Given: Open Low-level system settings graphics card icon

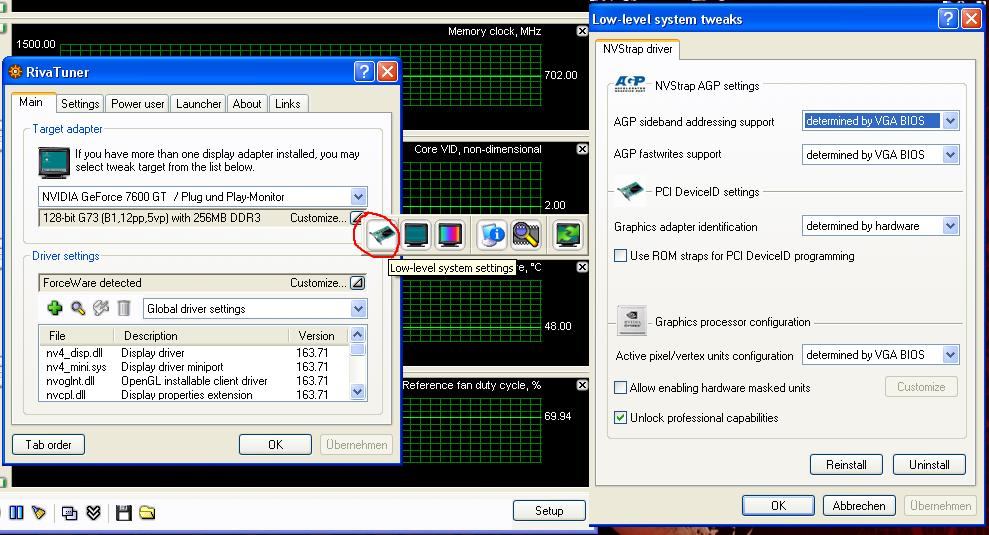Looking at the screenshot, I should 382,235.
